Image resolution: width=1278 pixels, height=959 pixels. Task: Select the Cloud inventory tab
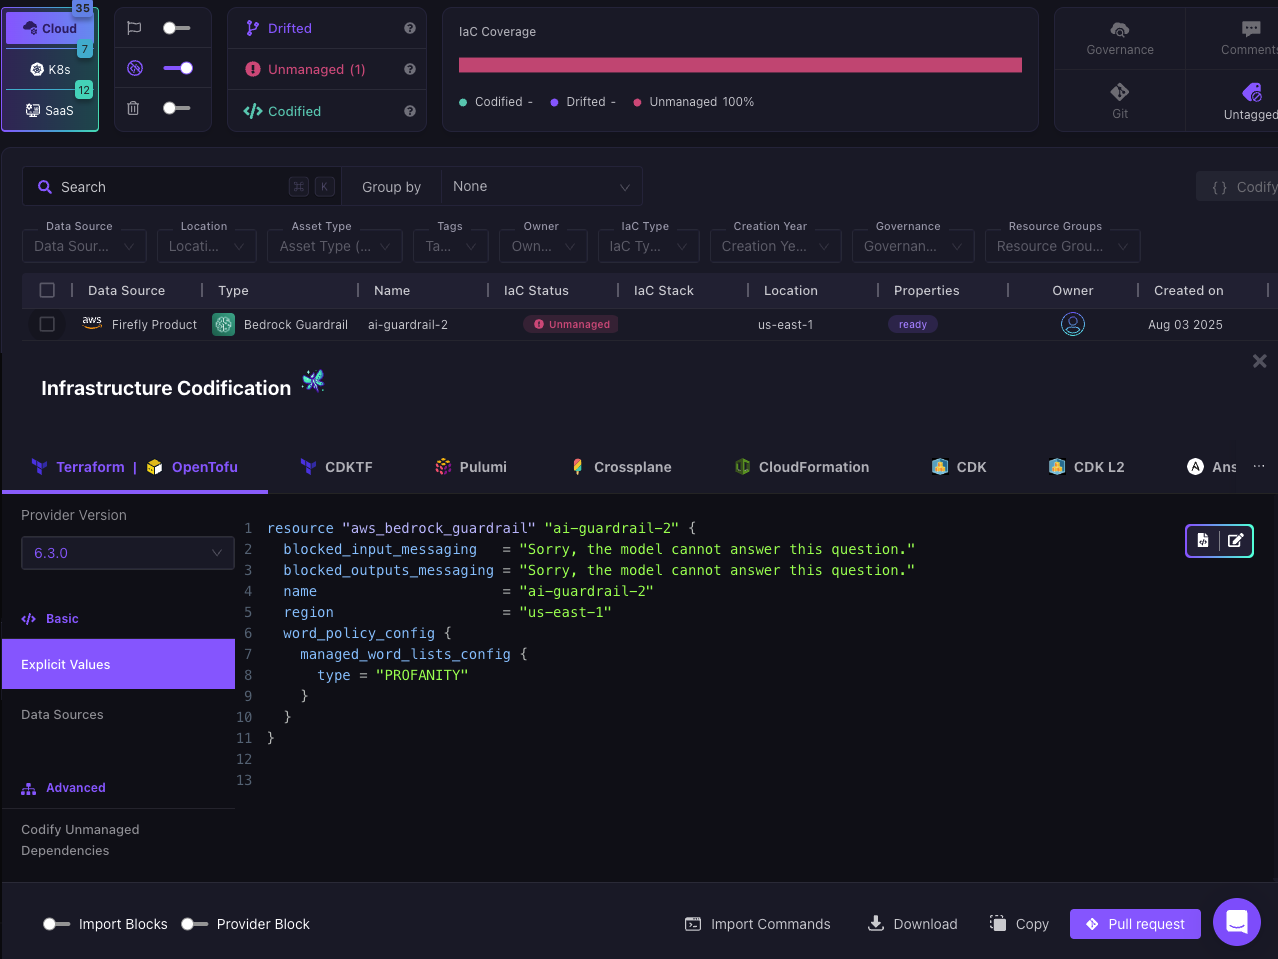click(50, 28)
